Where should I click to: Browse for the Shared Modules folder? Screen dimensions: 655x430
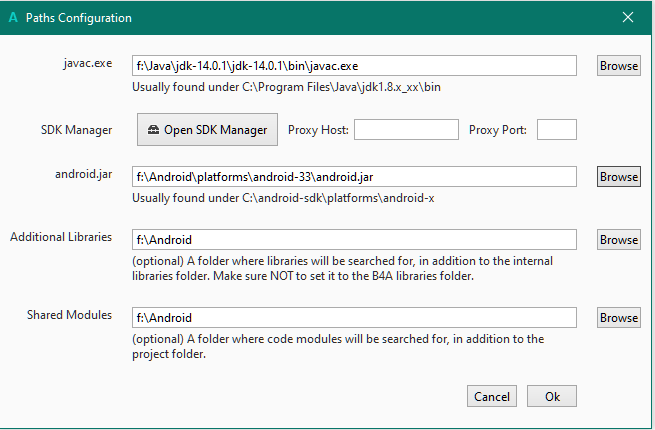pos(618,318)
